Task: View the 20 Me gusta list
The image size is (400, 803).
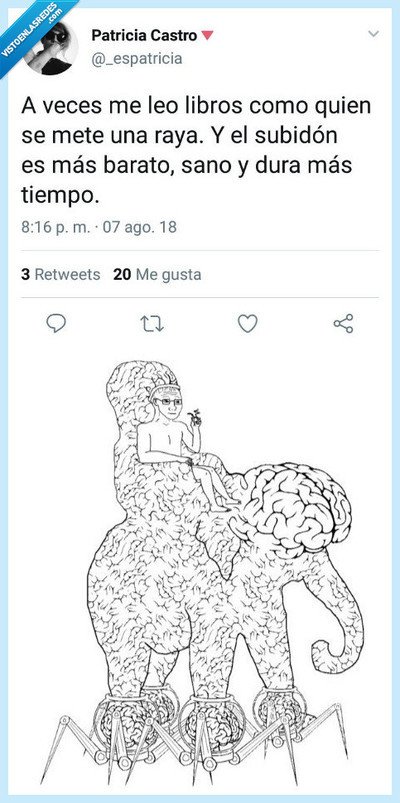Action: (x=157, y=275)
